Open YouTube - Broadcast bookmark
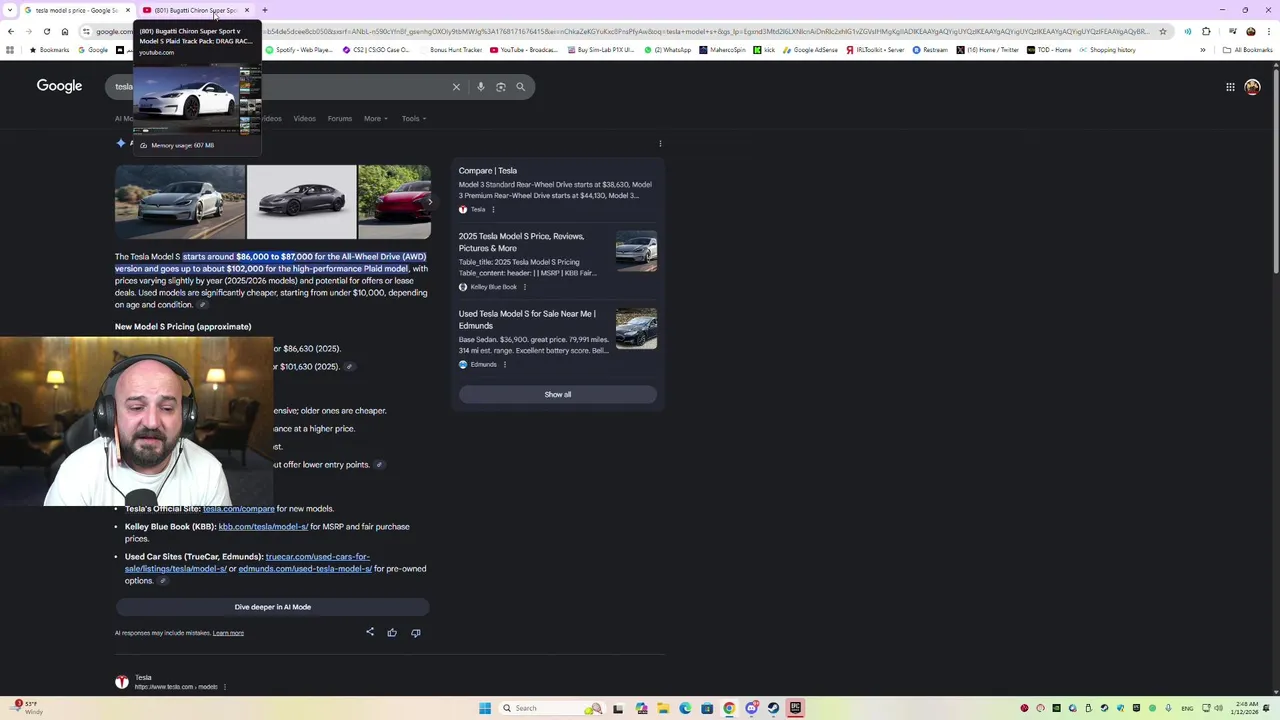1280x720 pixels. 524,50
